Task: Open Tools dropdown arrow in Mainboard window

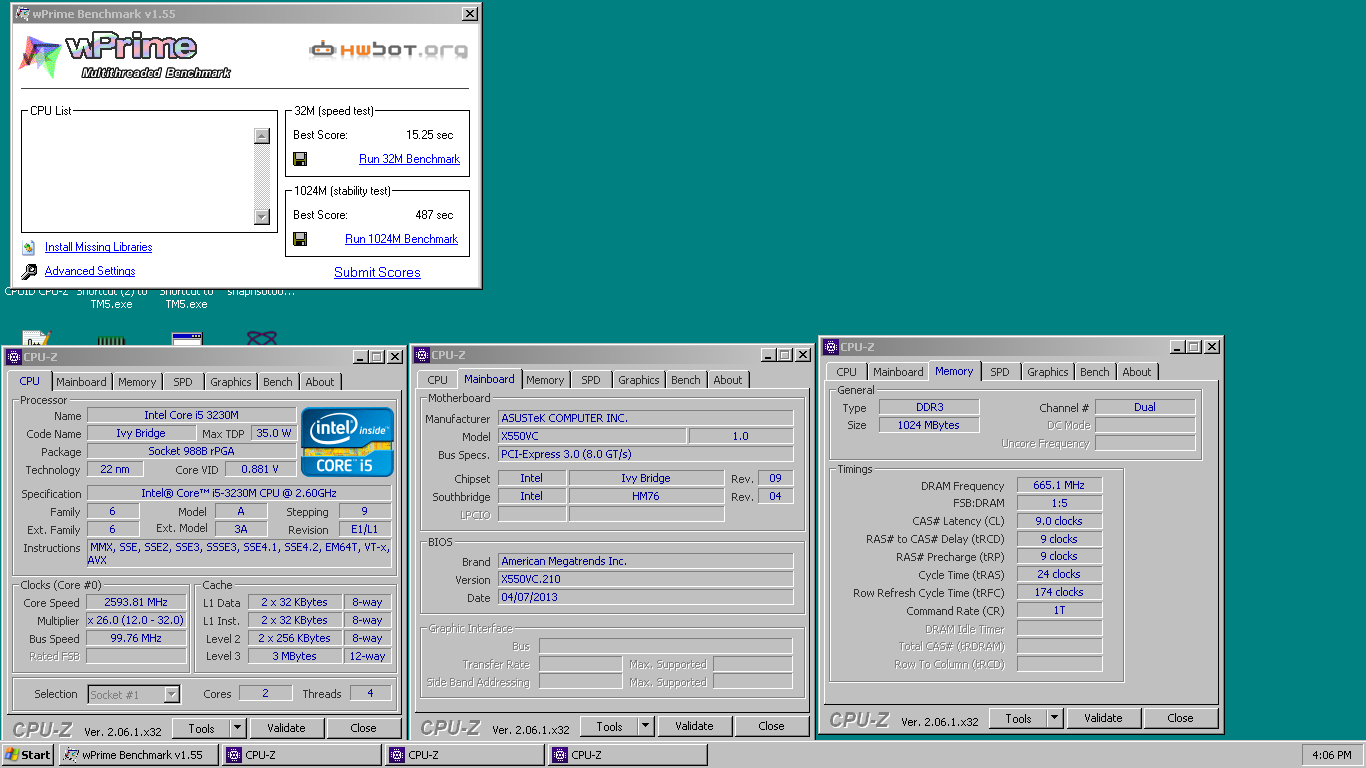Action: click(645, 726)
